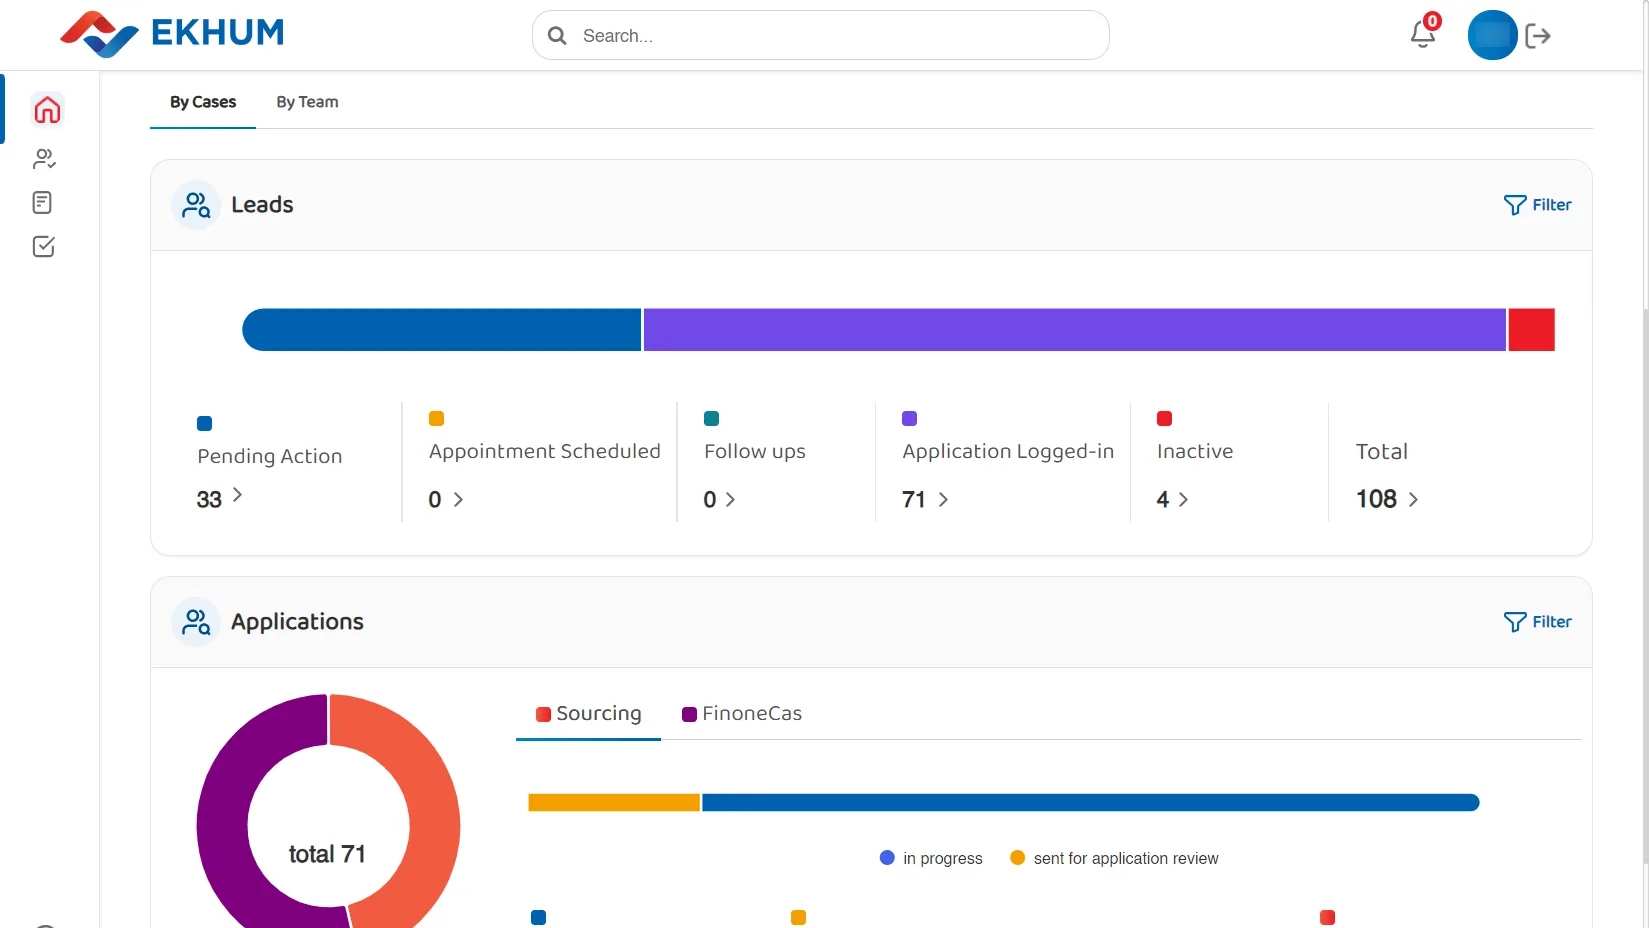1649x928 pixels.
Task: Click the 'Appointment Scheduled' label
Action: point(545,451)
